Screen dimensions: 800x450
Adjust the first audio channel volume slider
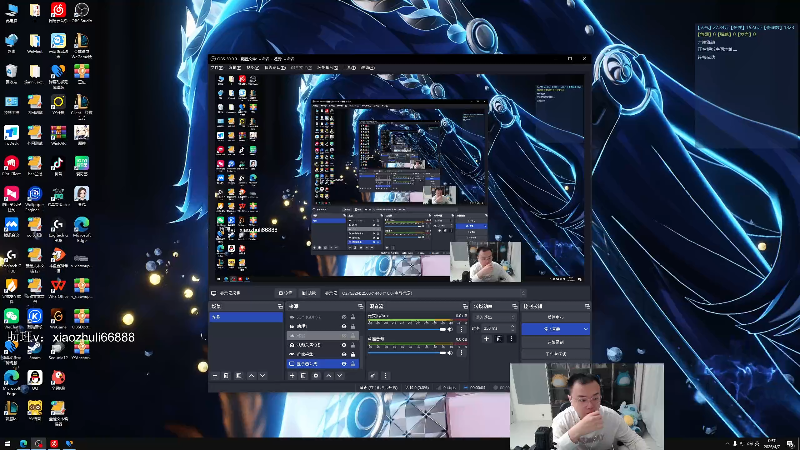407,330
